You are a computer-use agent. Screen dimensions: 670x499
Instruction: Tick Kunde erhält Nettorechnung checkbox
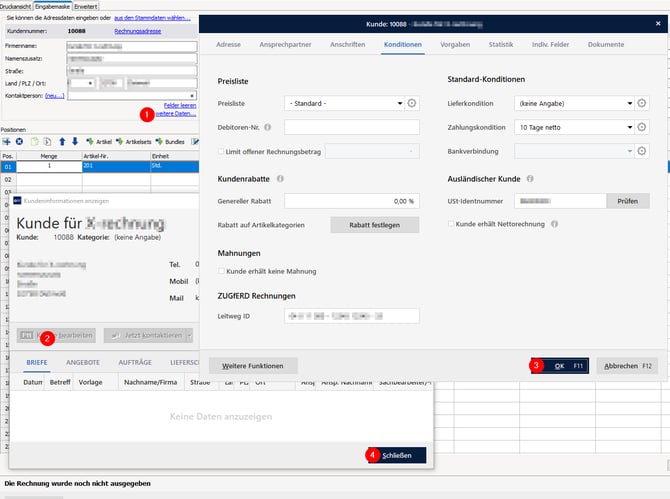click(x=451, y=224)
